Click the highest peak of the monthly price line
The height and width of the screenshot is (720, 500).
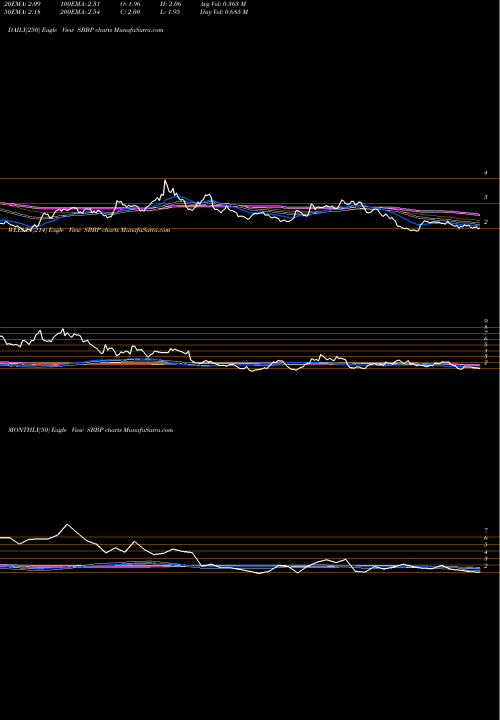coord(67,524)
